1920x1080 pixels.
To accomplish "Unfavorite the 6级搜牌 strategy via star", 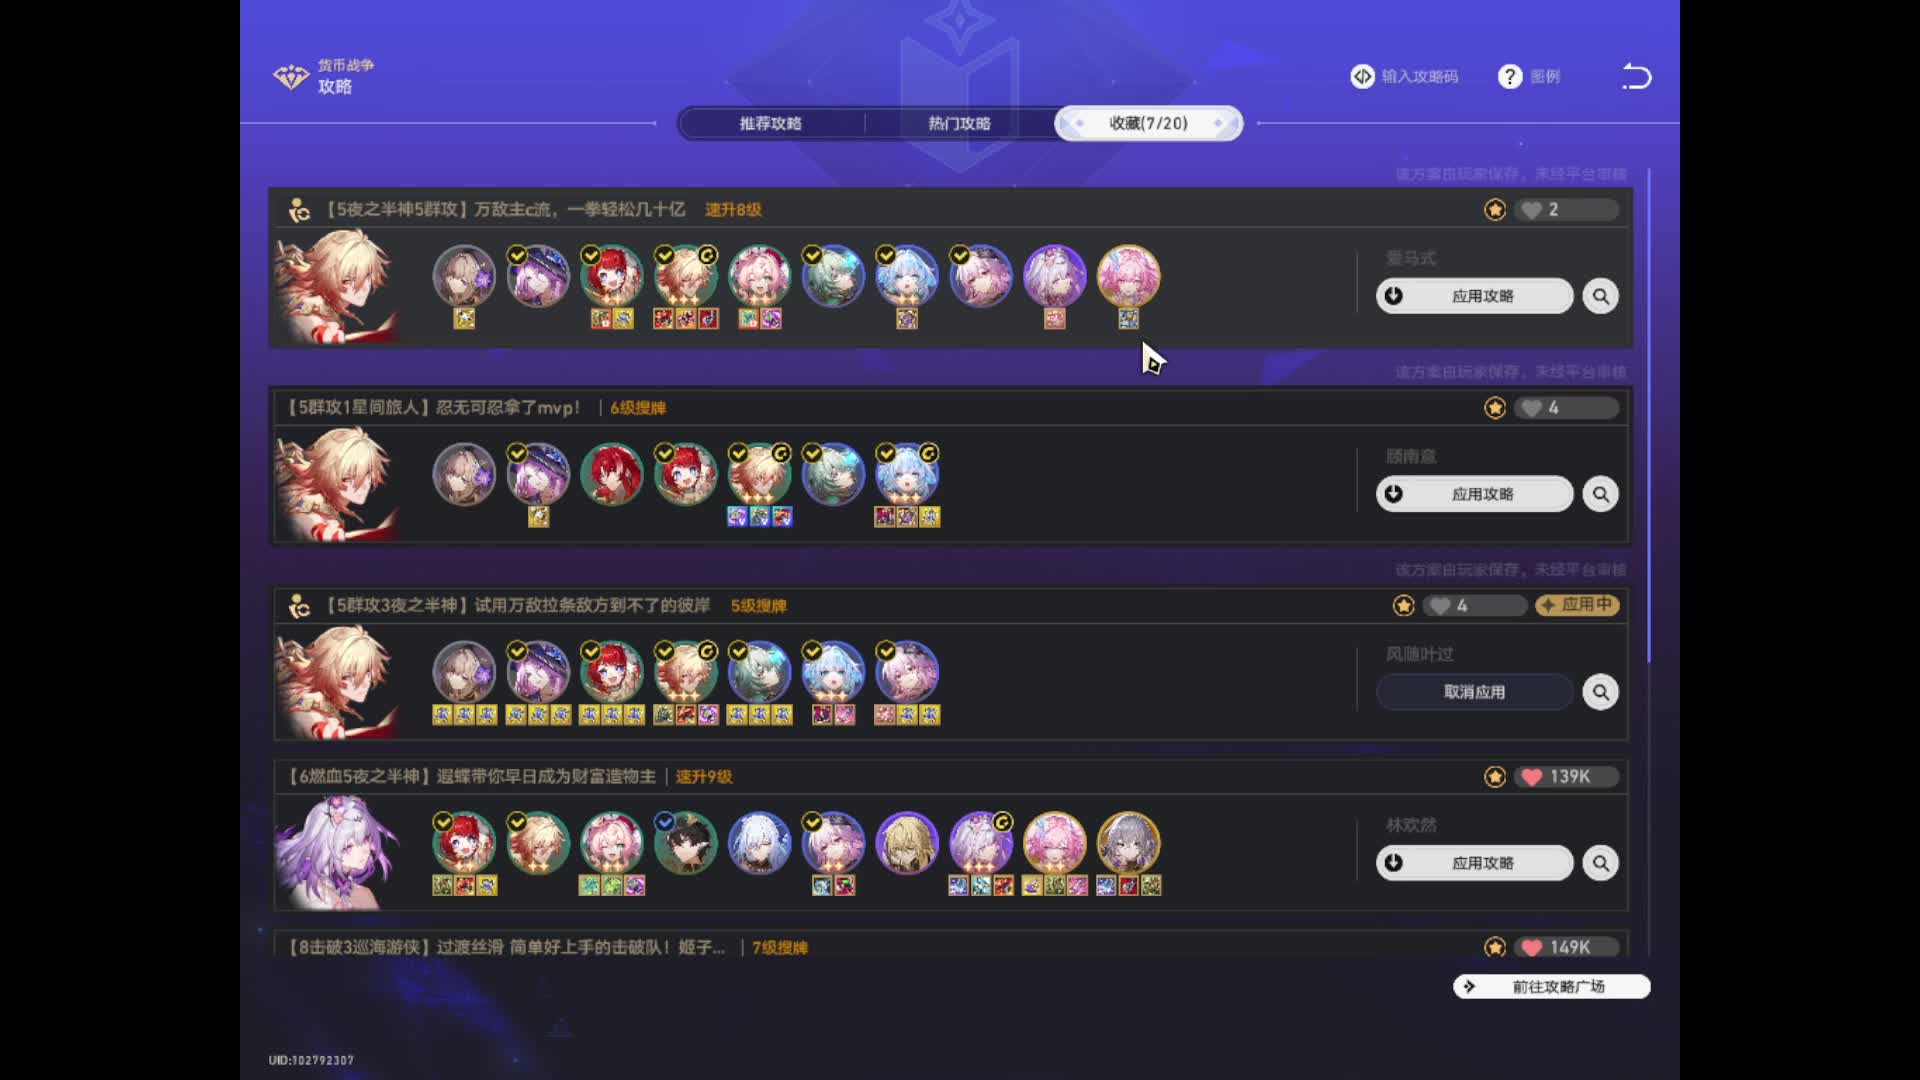I will 1495,407.
